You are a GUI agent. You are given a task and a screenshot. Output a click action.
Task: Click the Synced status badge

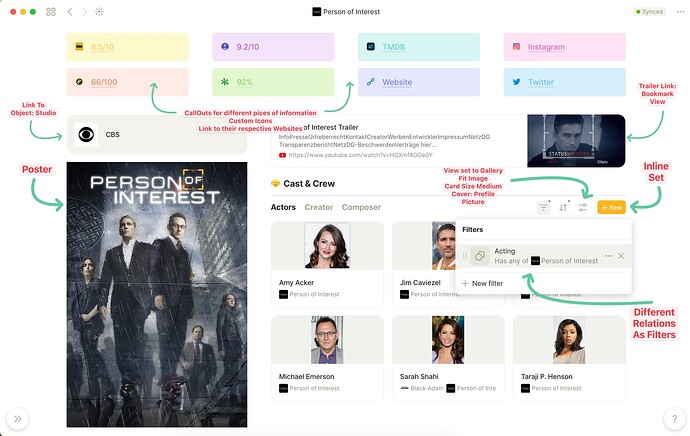click(x=650, y=12)
